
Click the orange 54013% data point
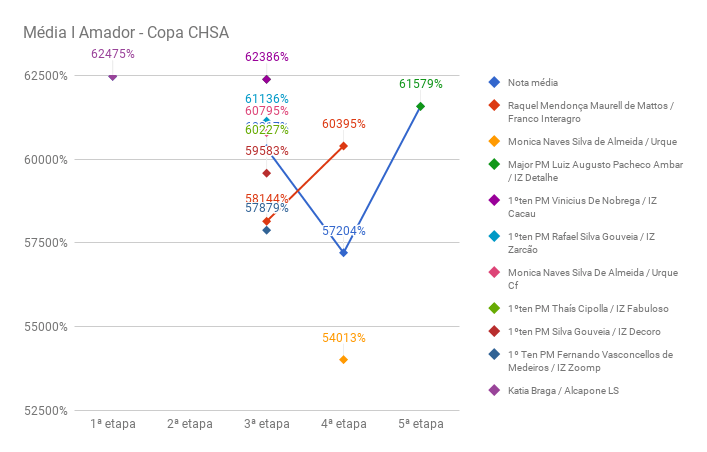(x=343, y=360)
